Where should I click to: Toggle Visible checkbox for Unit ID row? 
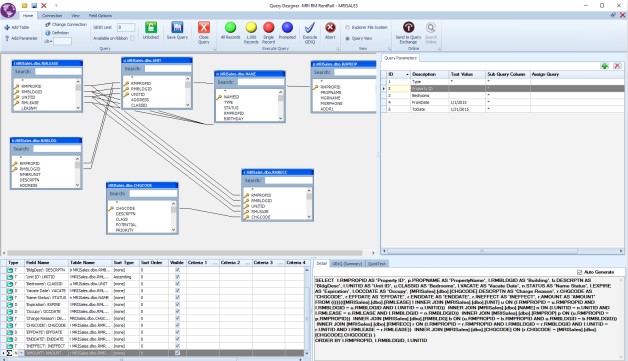[x=177, y=277]
